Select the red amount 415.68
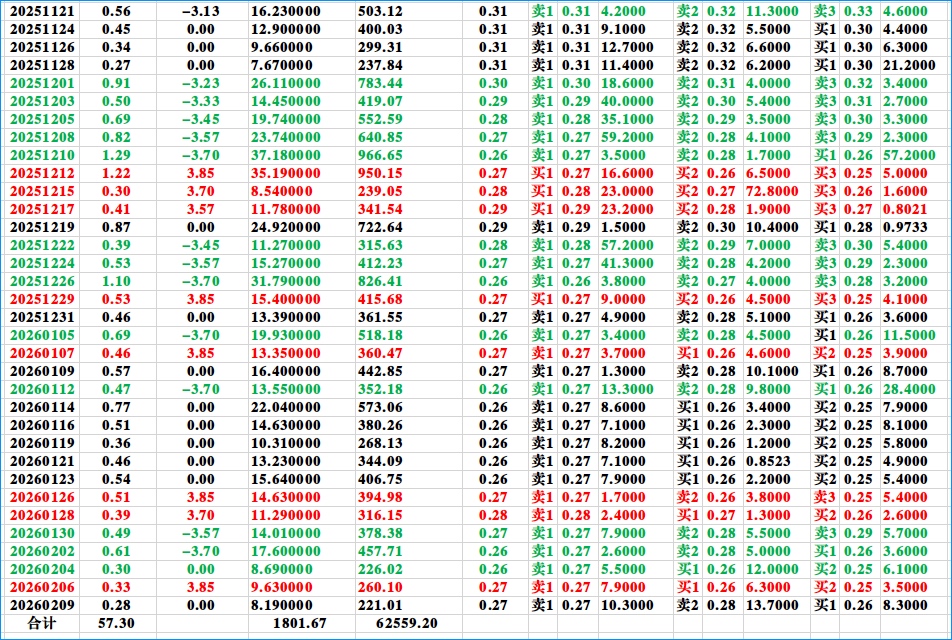The height and width of the screenshot is (640, 952). point(380,299)
